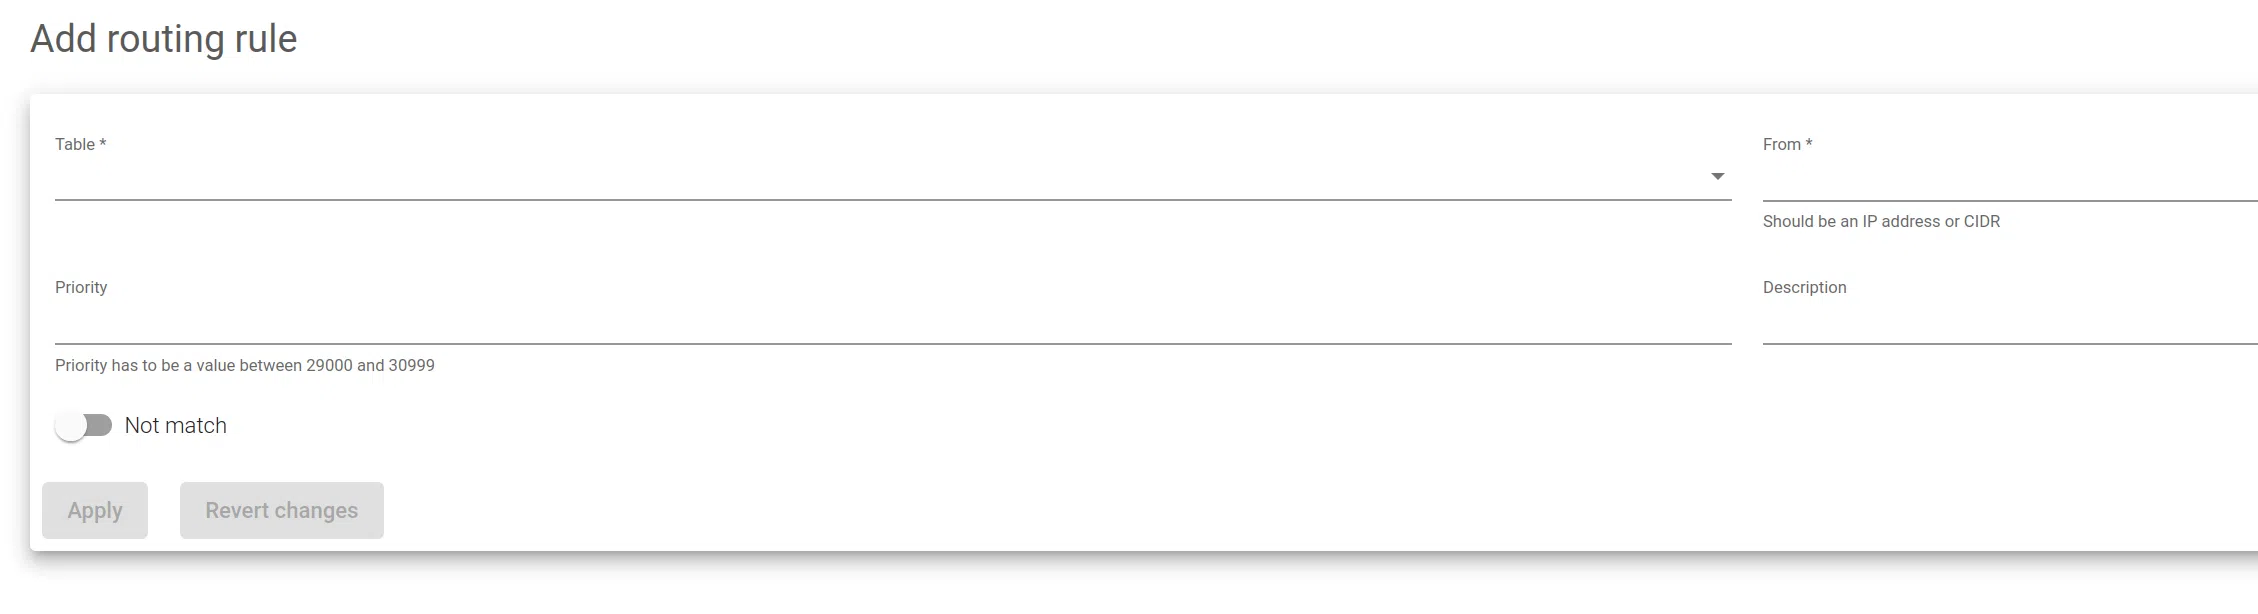Click the IP address or CIDR hint
The height and width of the screenshot is (614, 2258).
1881,222
